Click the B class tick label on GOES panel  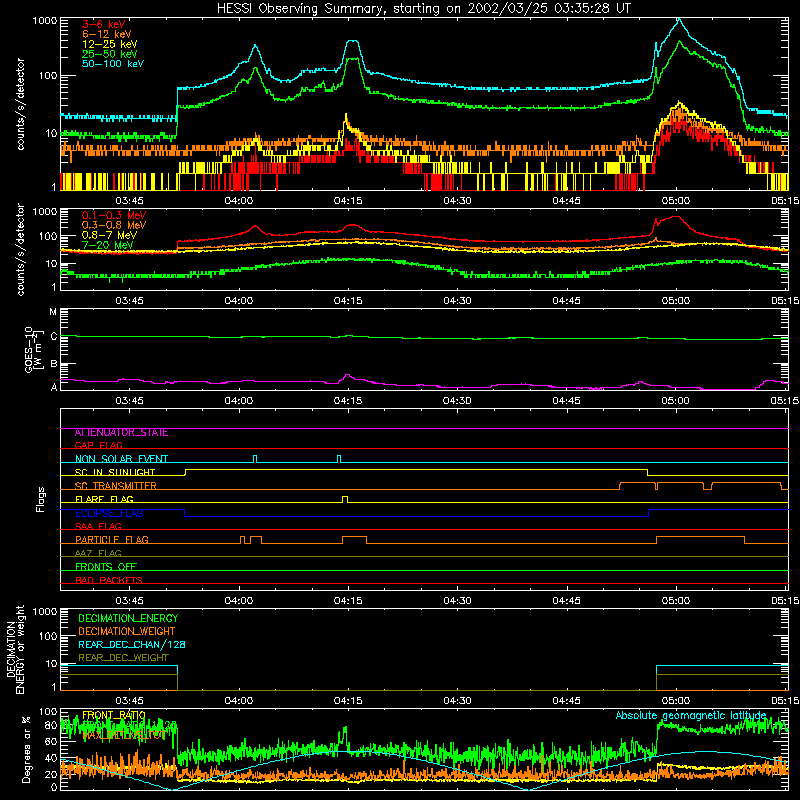pos(54,364)
